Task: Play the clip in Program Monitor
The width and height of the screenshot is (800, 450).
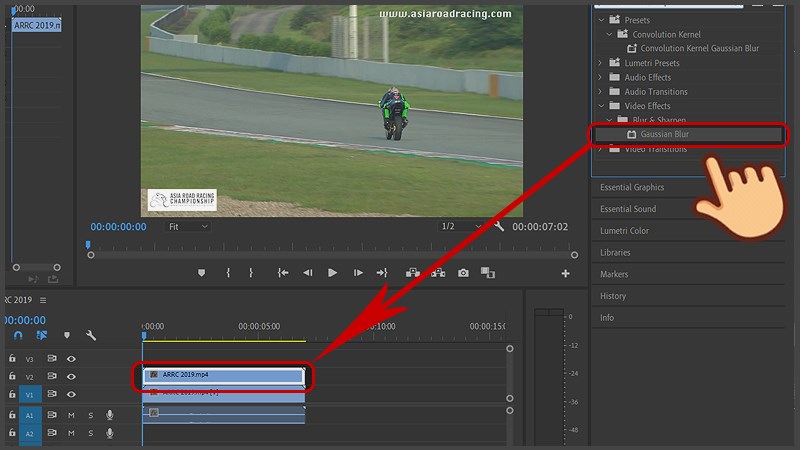Action: click(x=332, y=273)
